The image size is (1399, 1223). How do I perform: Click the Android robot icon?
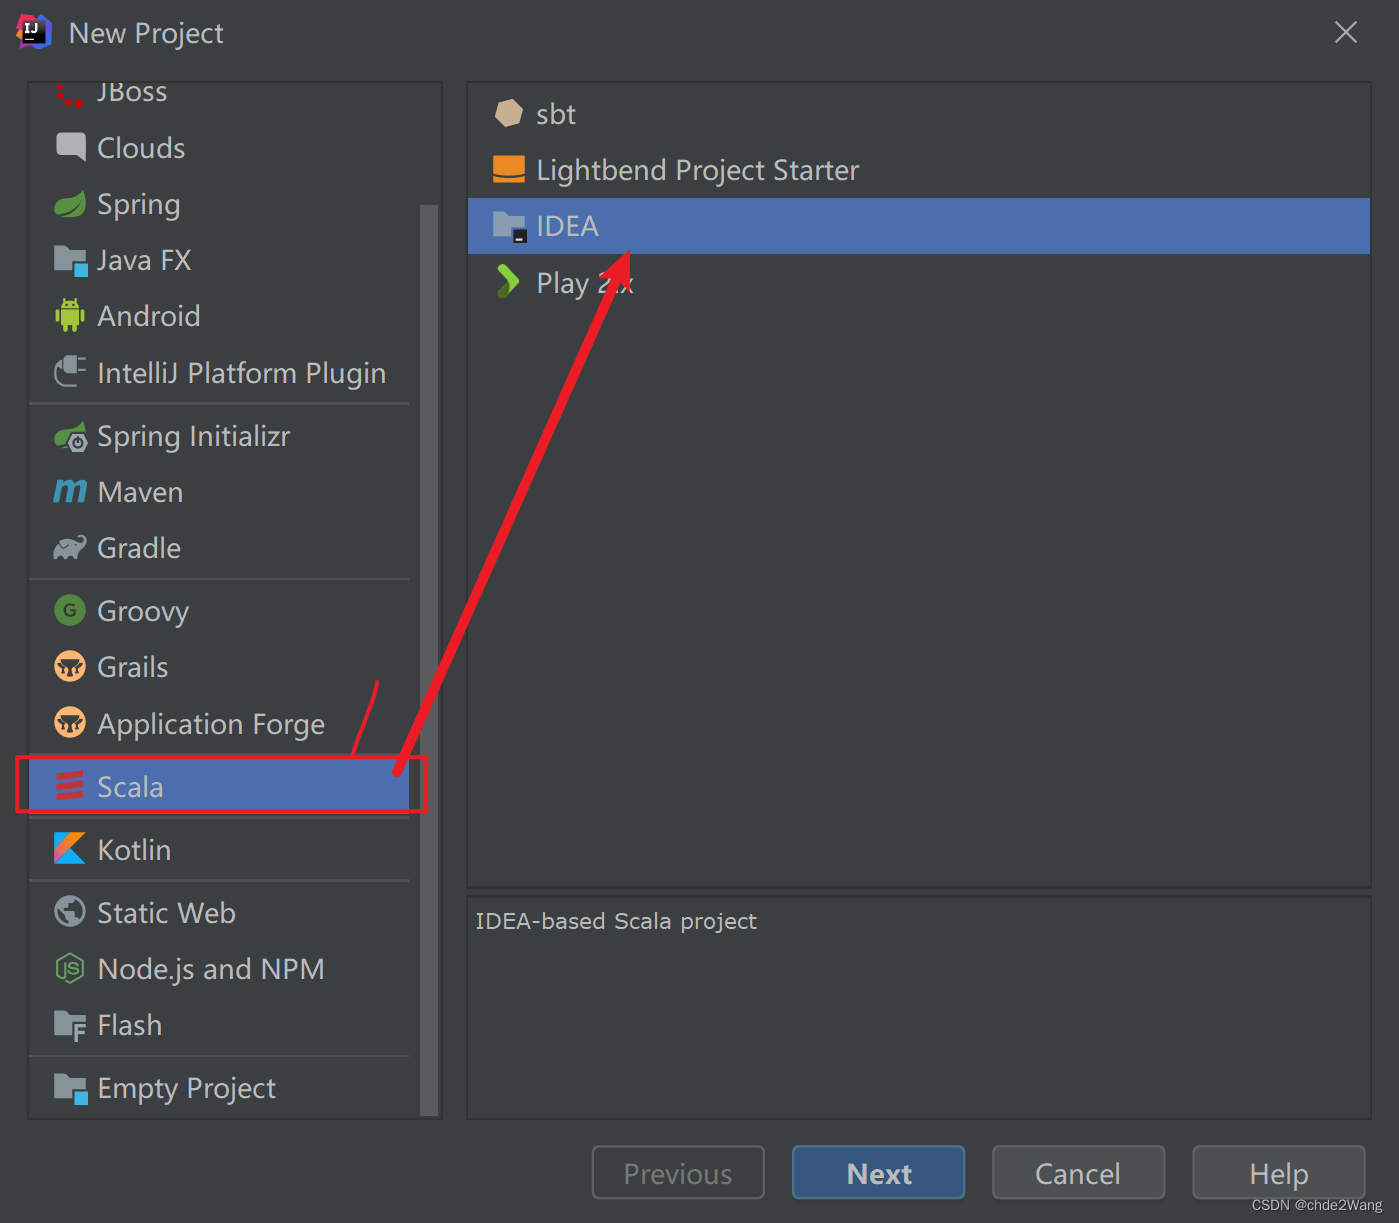pos(70,316)
